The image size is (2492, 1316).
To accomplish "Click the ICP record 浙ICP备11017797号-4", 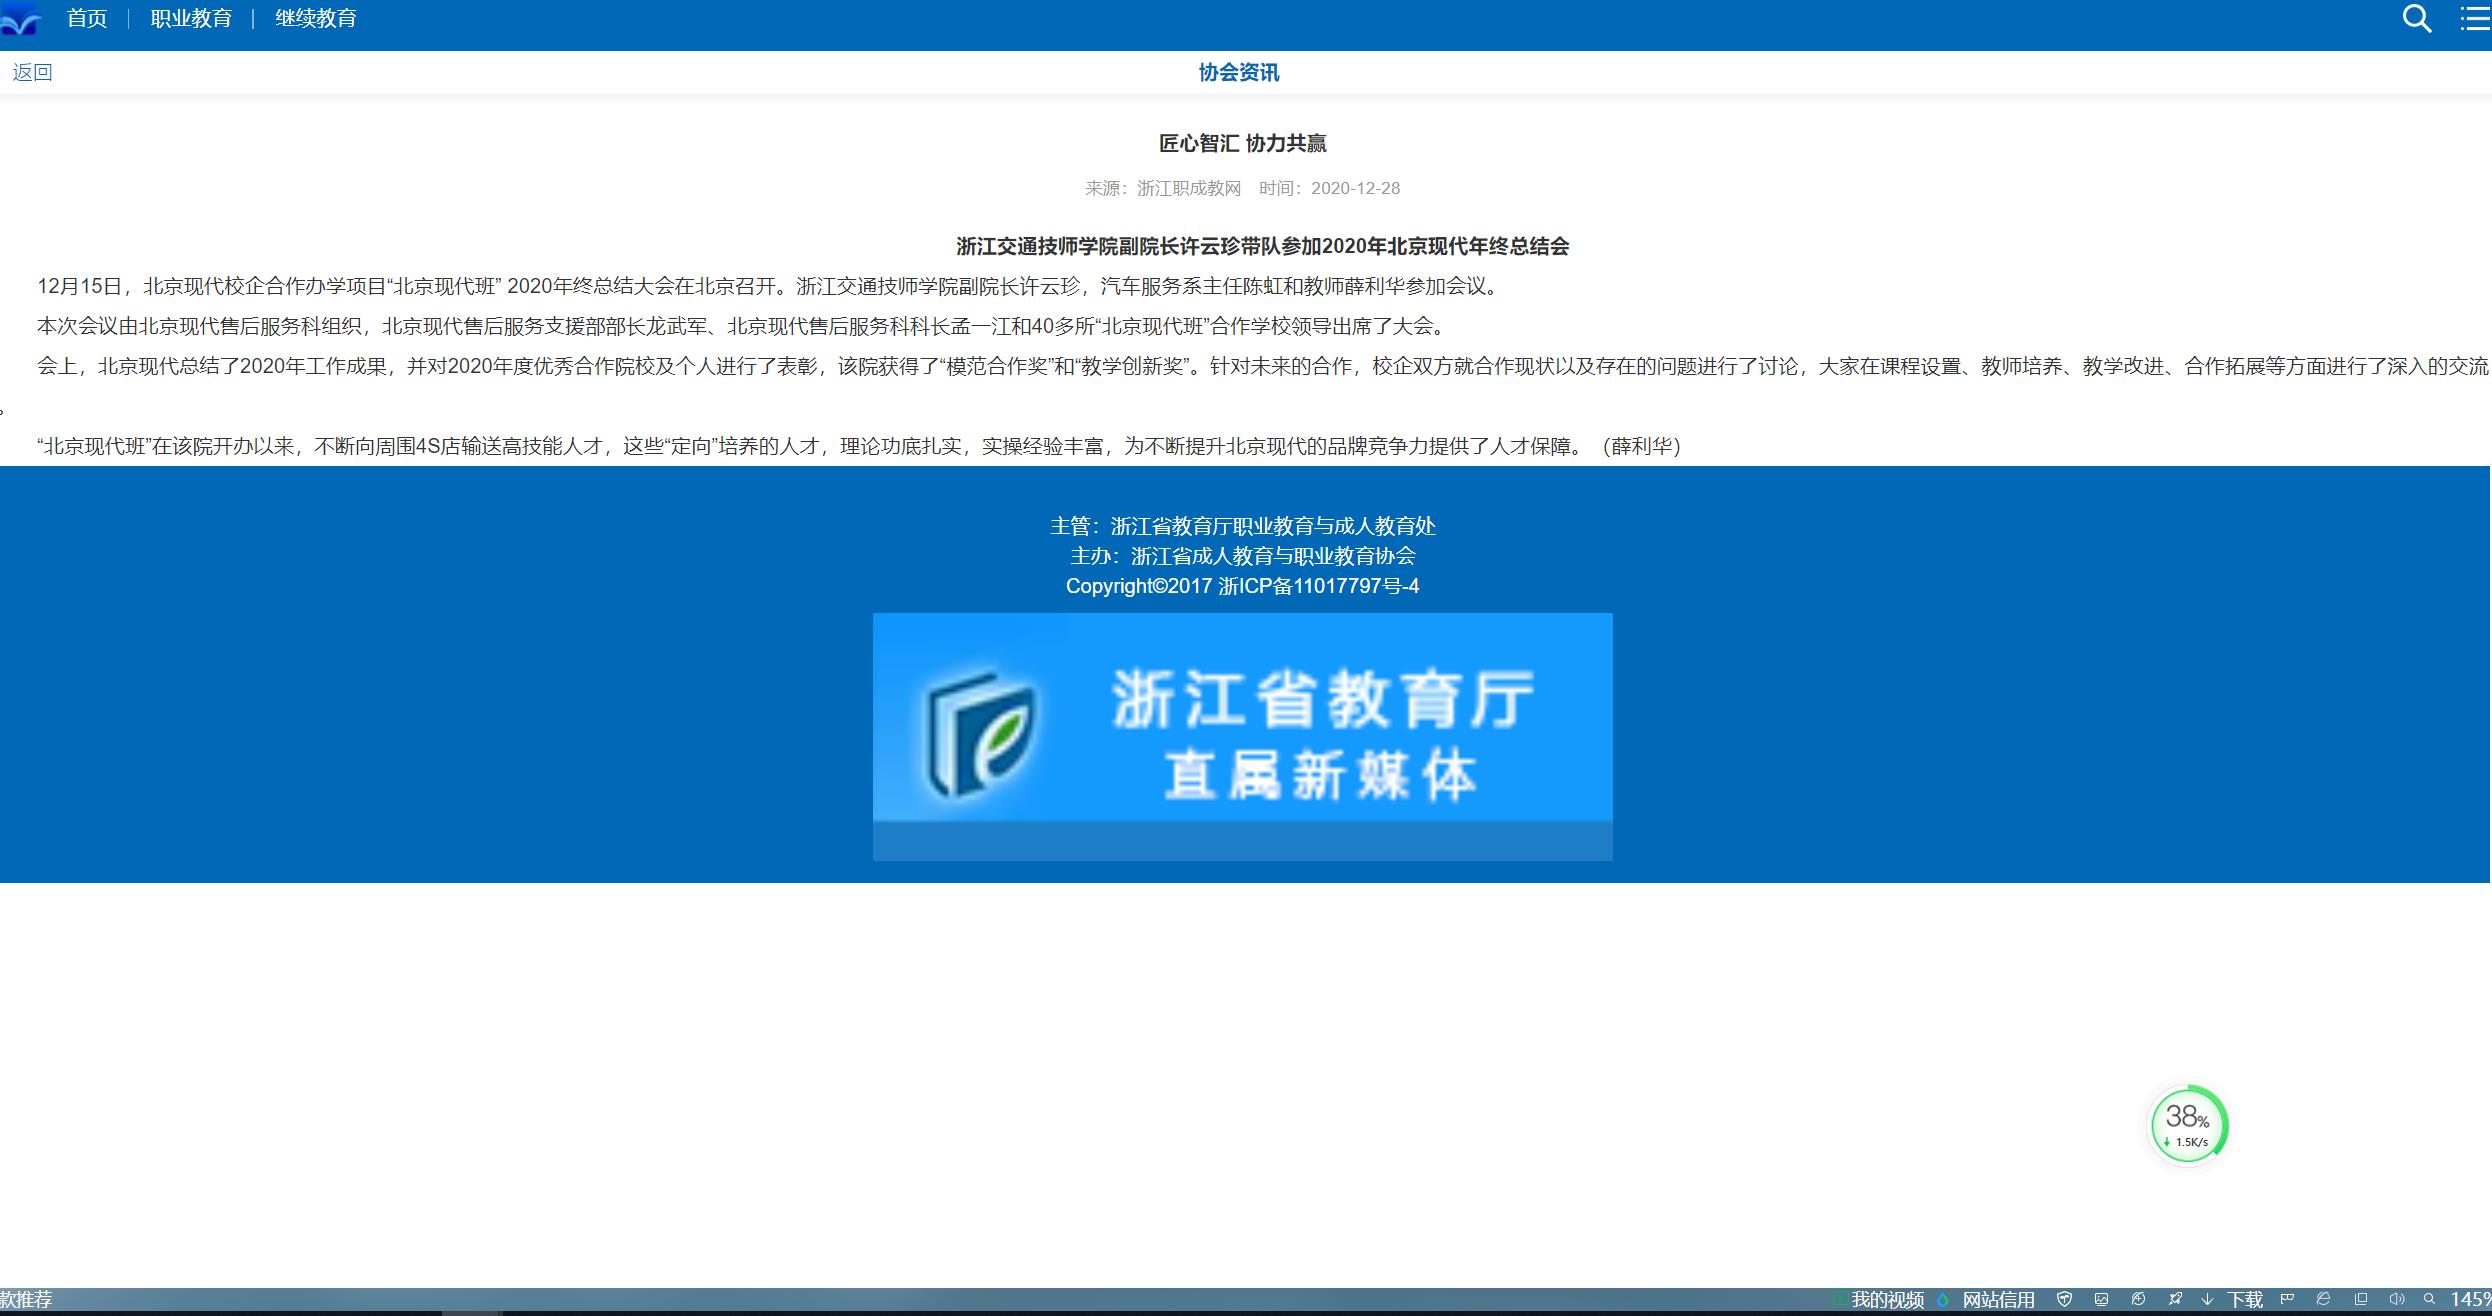I will pyautogui.click(x=1319, y=586).
